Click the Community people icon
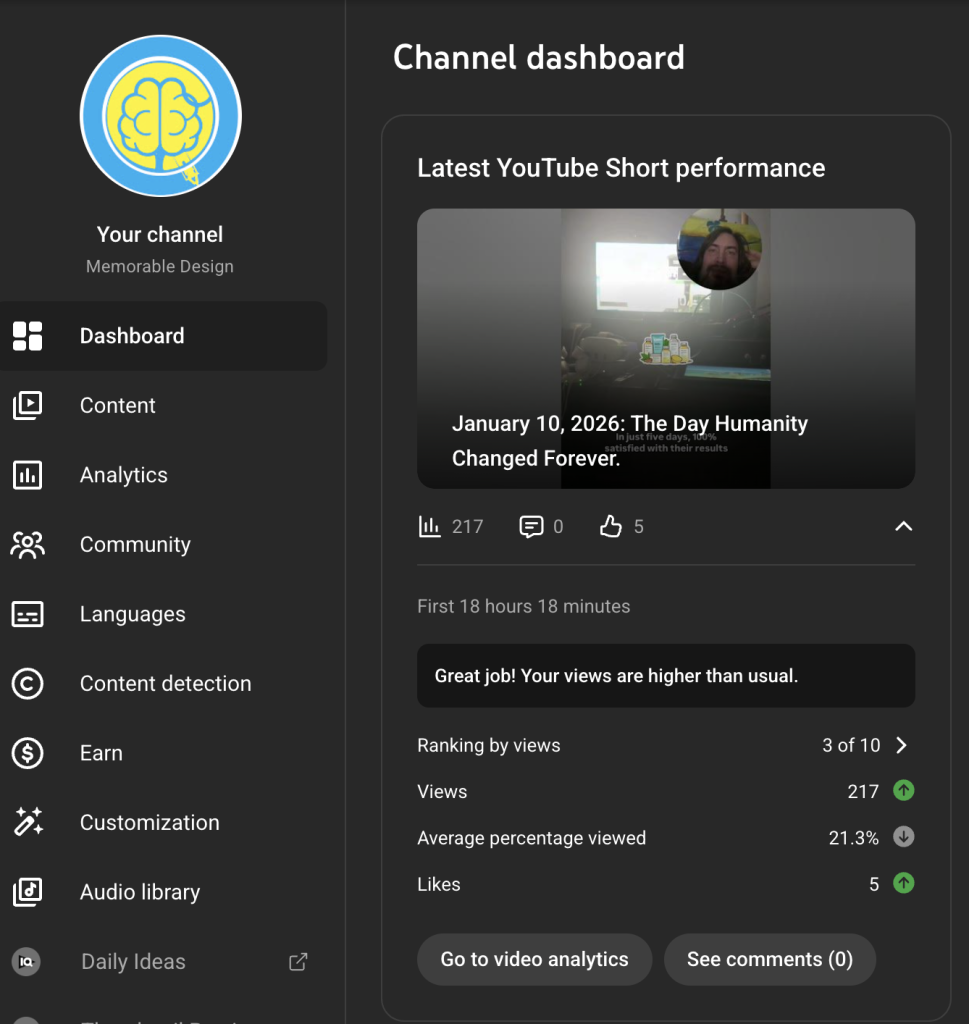Image resolution: width=969 pixels, height=1024 pixels. 27,544
